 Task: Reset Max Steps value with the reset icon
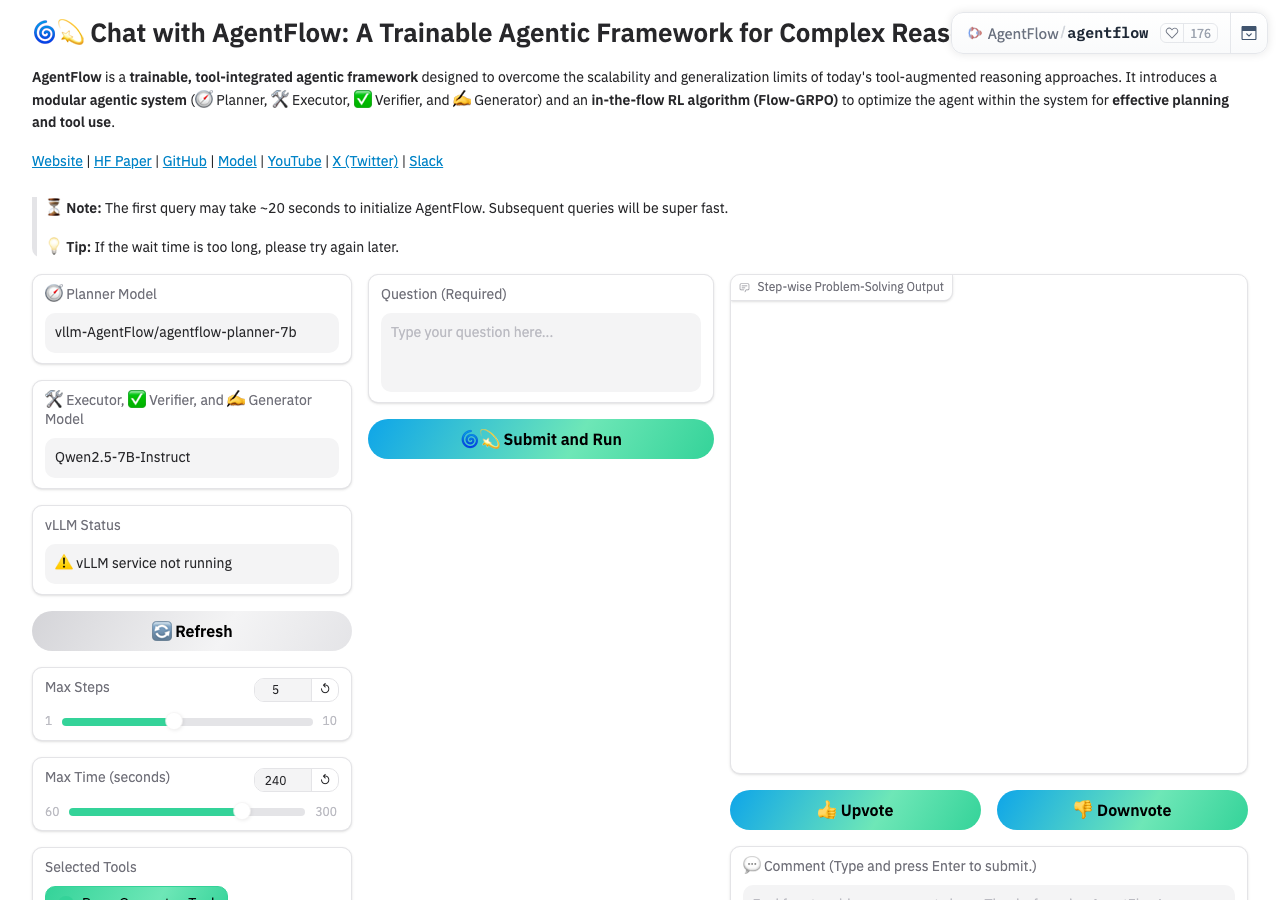pos(325,689)
